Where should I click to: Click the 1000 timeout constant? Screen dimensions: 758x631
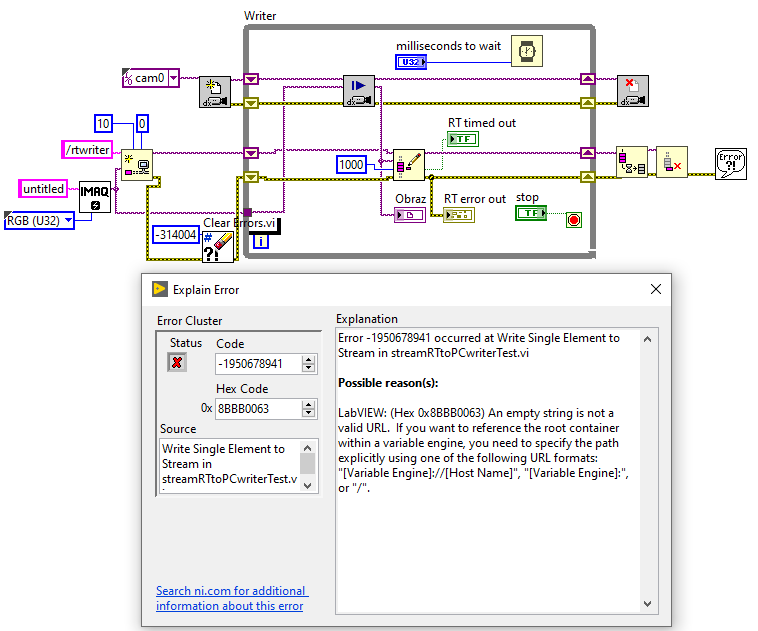pyautogui.click(x=351, y=164)
